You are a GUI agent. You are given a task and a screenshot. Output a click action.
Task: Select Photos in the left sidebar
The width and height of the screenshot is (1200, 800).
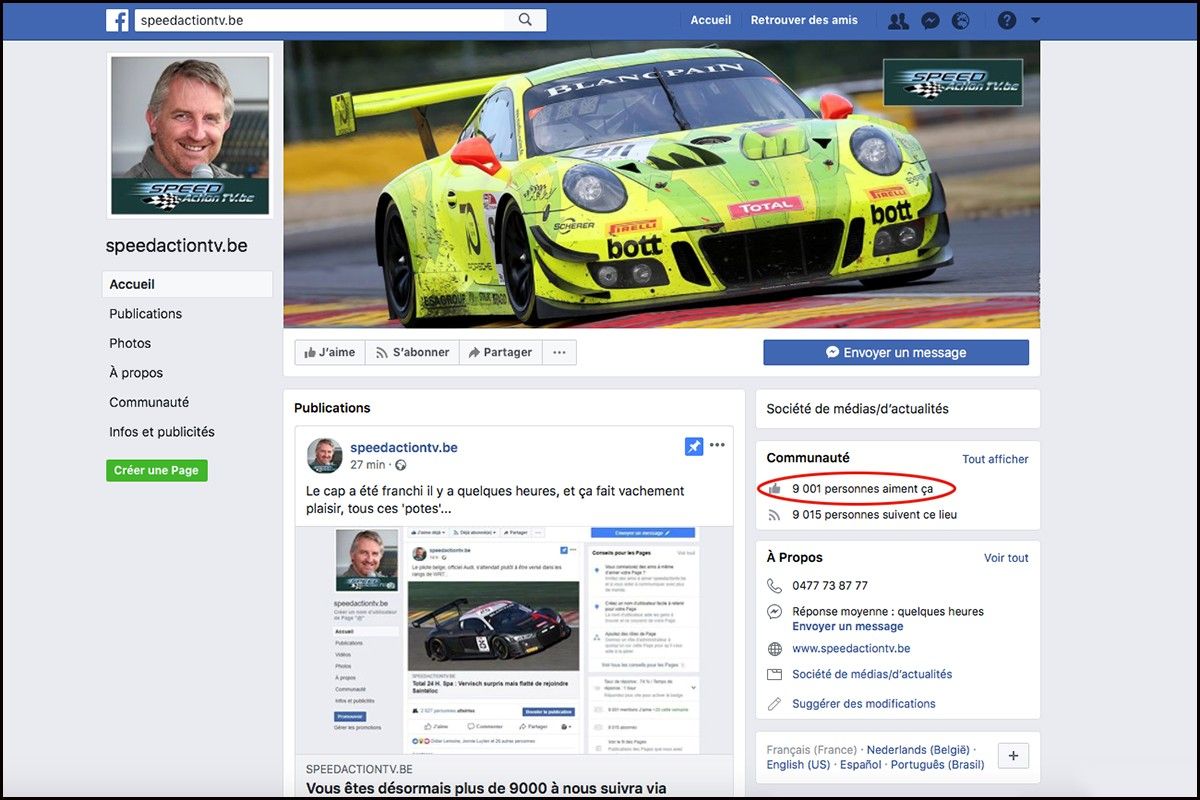130,343
